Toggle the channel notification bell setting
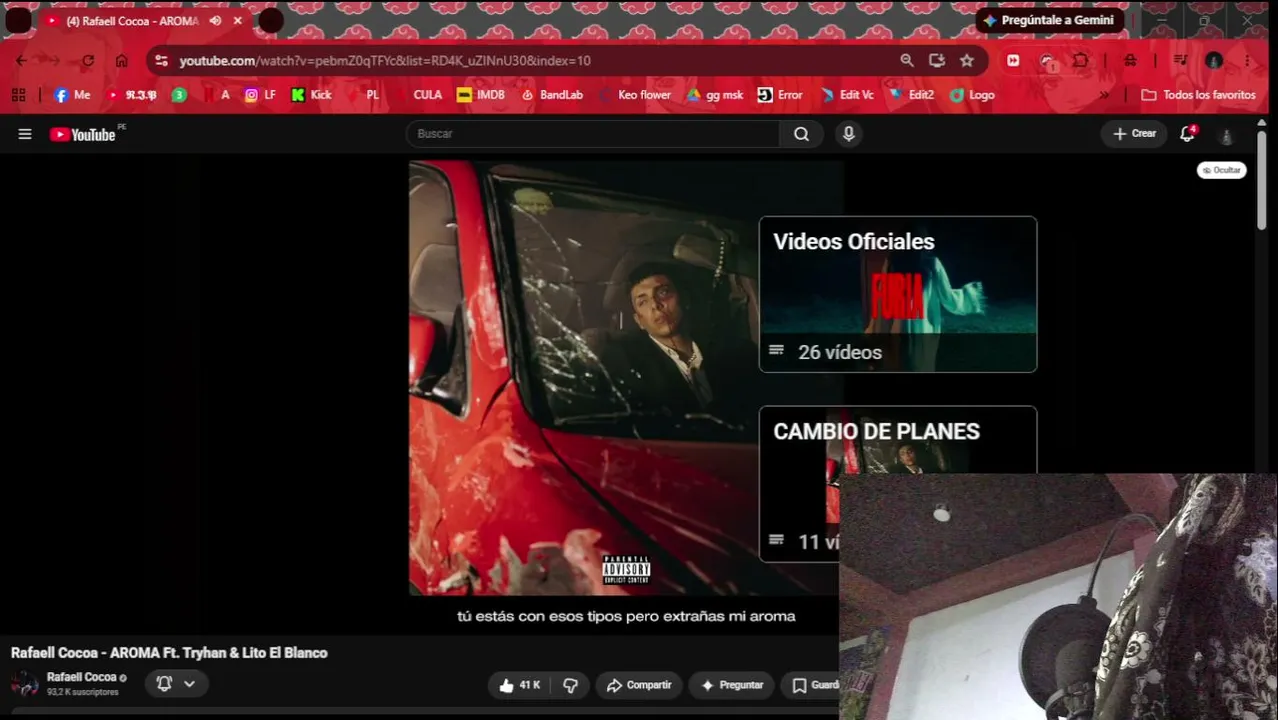 [x=164, y=683]
